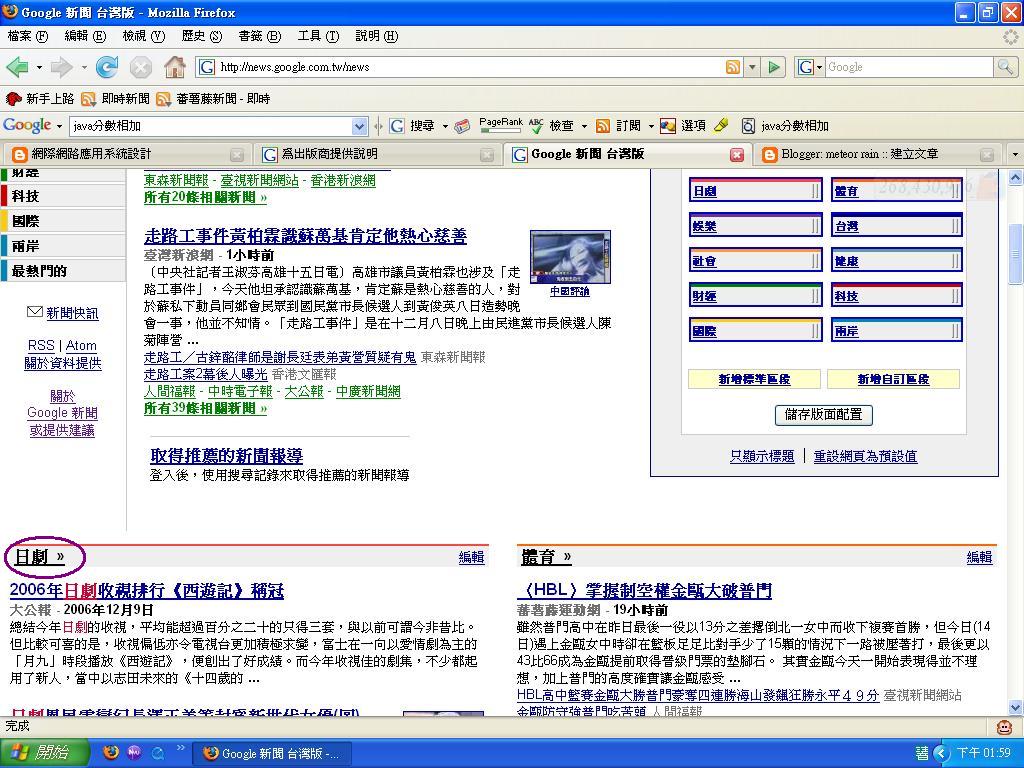Open the dropdown arrow next to 檢查
This screenshot has height=768, width=1024.
point(584,126)
